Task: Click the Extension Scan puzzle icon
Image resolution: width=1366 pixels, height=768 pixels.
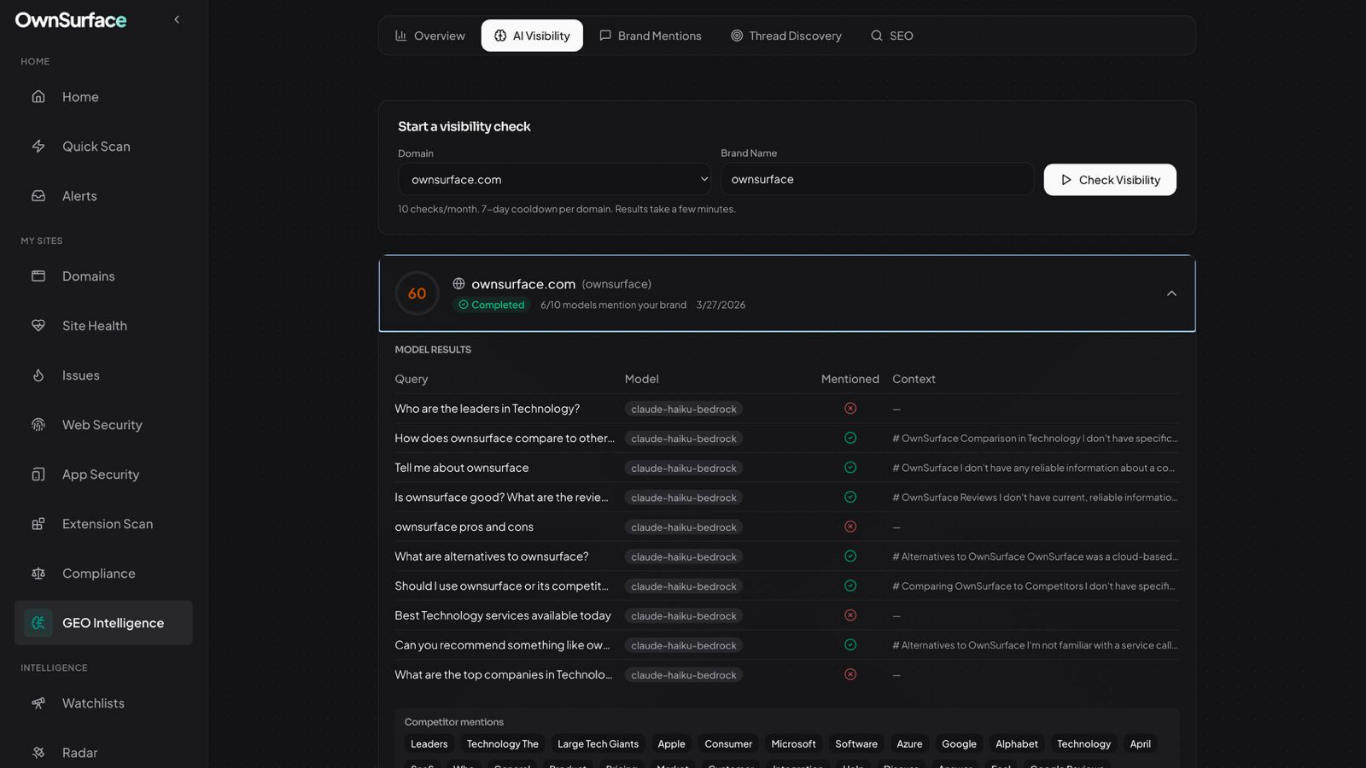Action: click(38, 524)
